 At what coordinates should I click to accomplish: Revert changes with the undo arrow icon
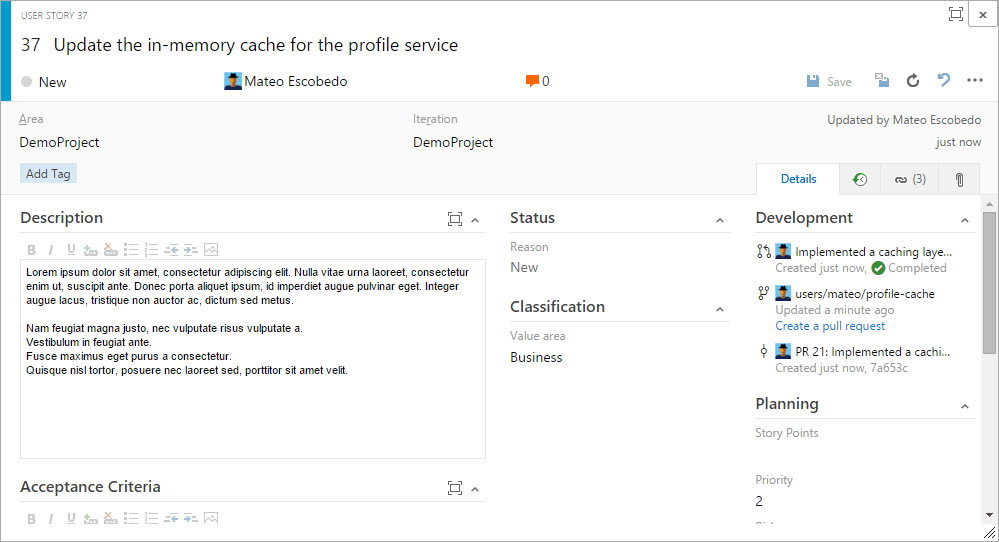944,80
